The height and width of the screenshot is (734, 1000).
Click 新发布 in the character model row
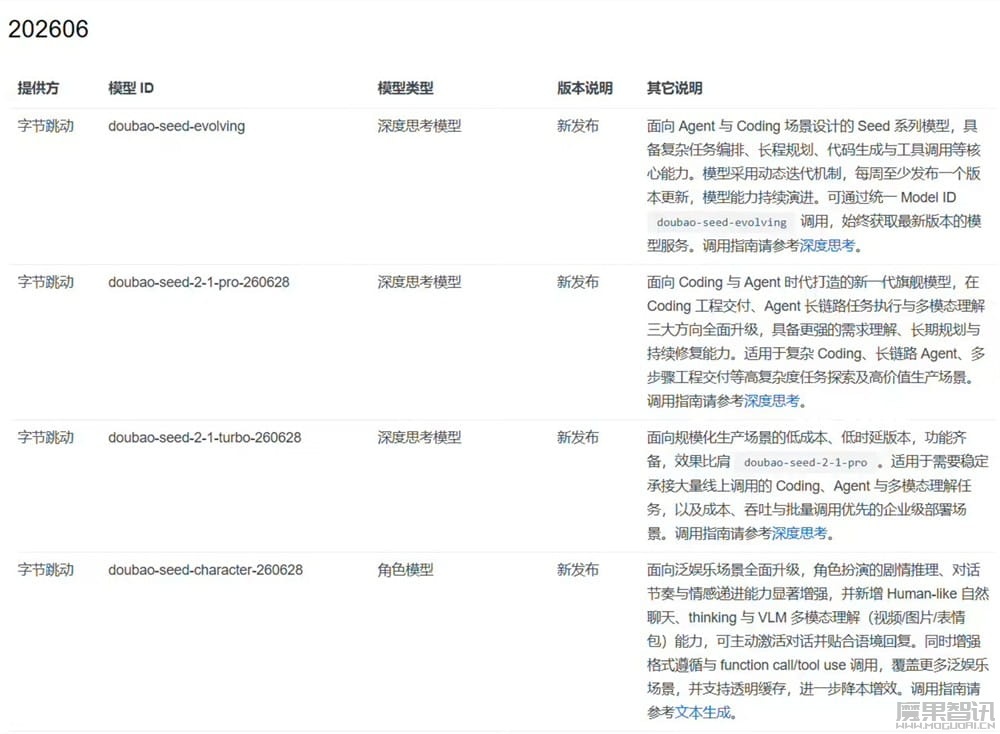pos(578,569)
